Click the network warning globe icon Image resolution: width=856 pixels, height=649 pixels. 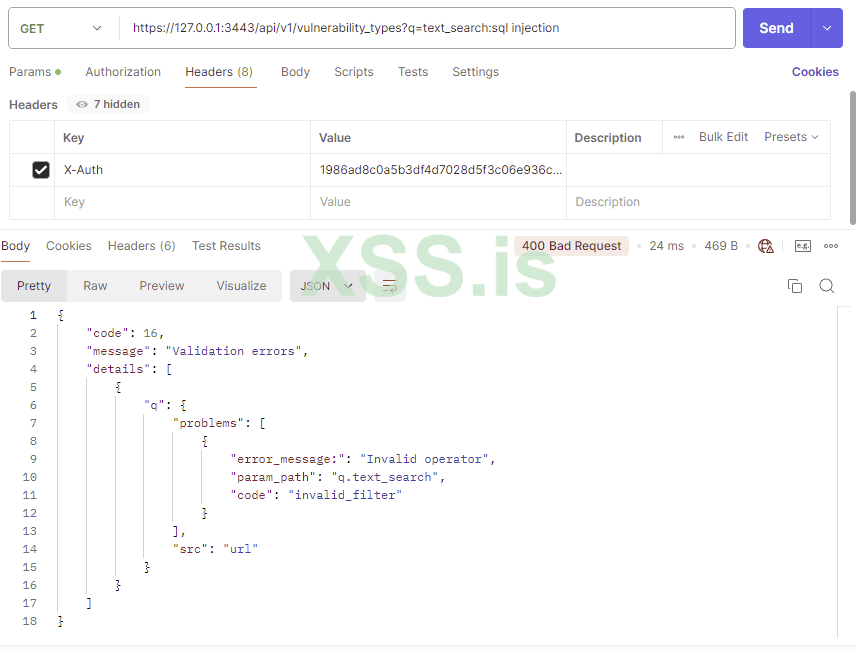[x=766, y=246]
